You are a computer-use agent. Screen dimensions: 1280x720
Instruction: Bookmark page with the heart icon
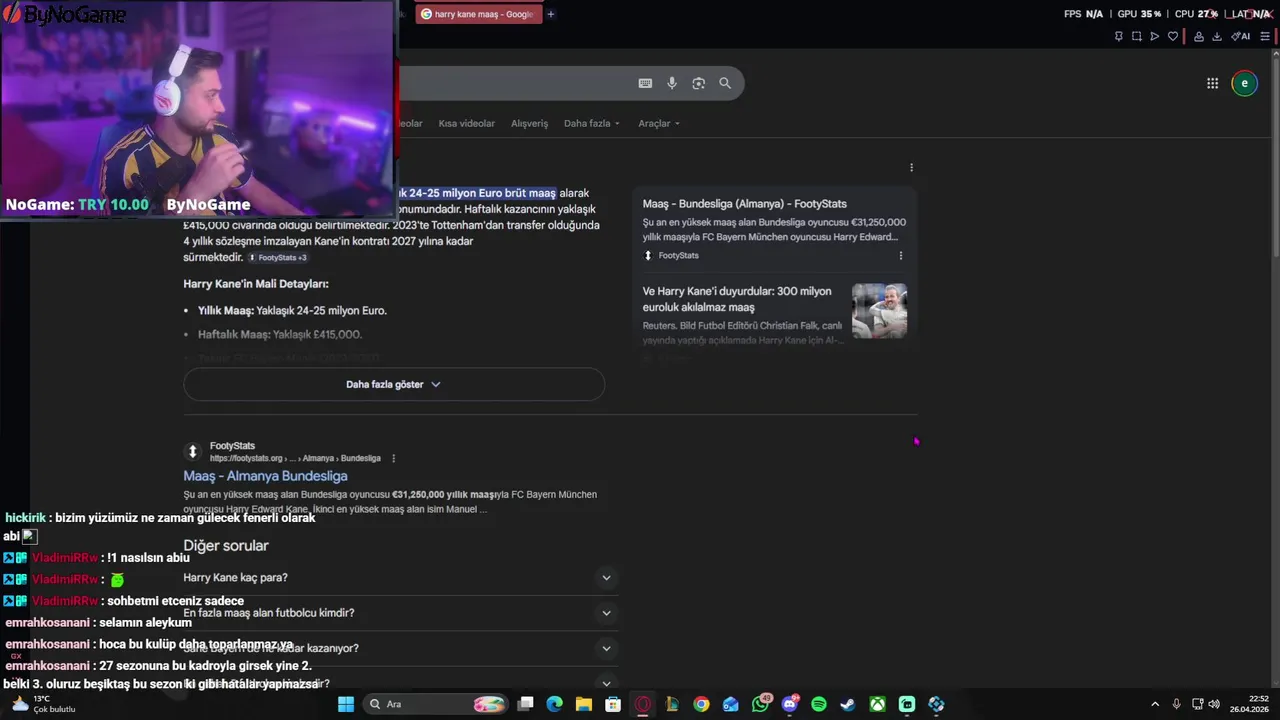[x=1173, y=37]
